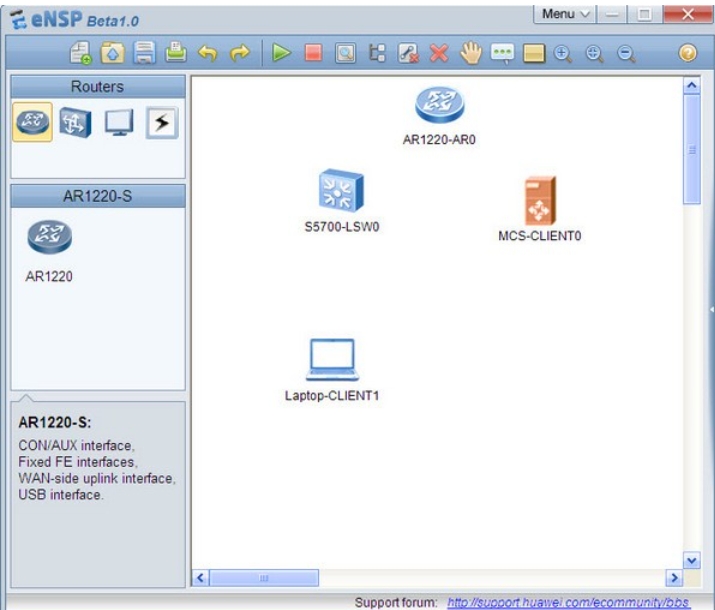
Task: Click the right-edge panel collapse arrow
Action: [711, 310]
